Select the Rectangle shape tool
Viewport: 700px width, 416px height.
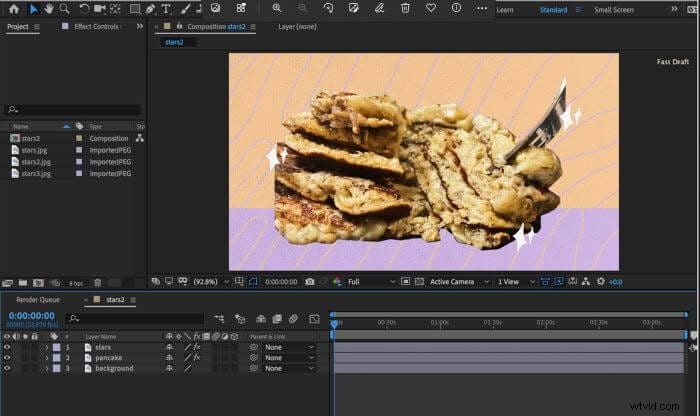(x=134, y=8)
